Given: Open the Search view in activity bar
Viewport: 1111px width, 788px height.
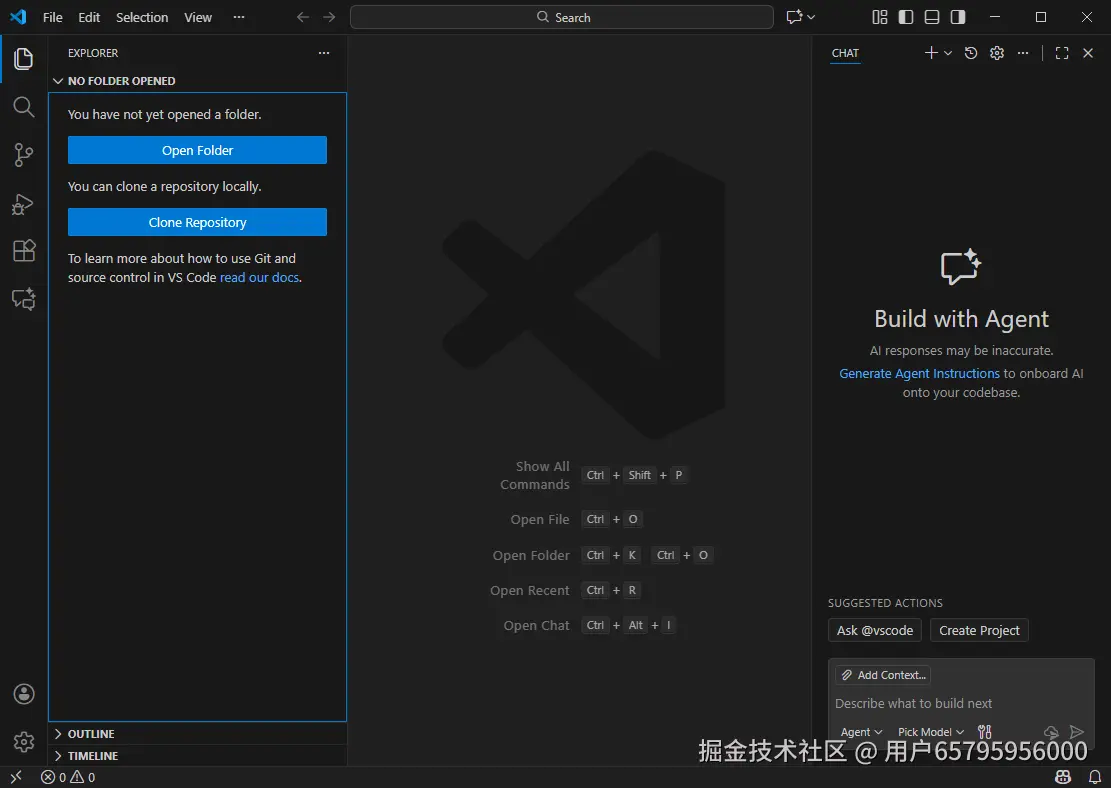Looking at the screenshot, I should click(x=23, y=107).
